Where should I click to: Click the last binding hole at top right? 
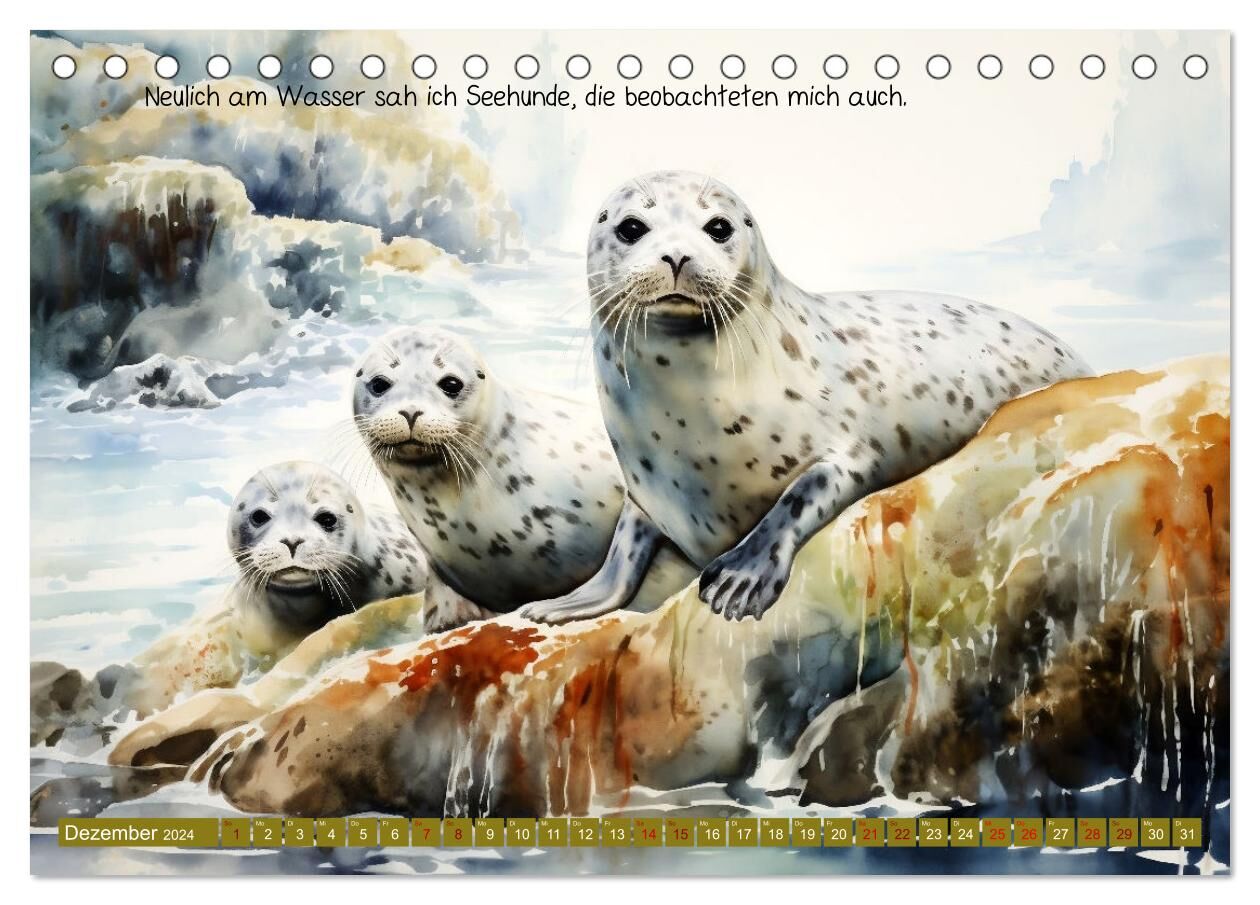pyautogui.click(x=1195, y=67)
